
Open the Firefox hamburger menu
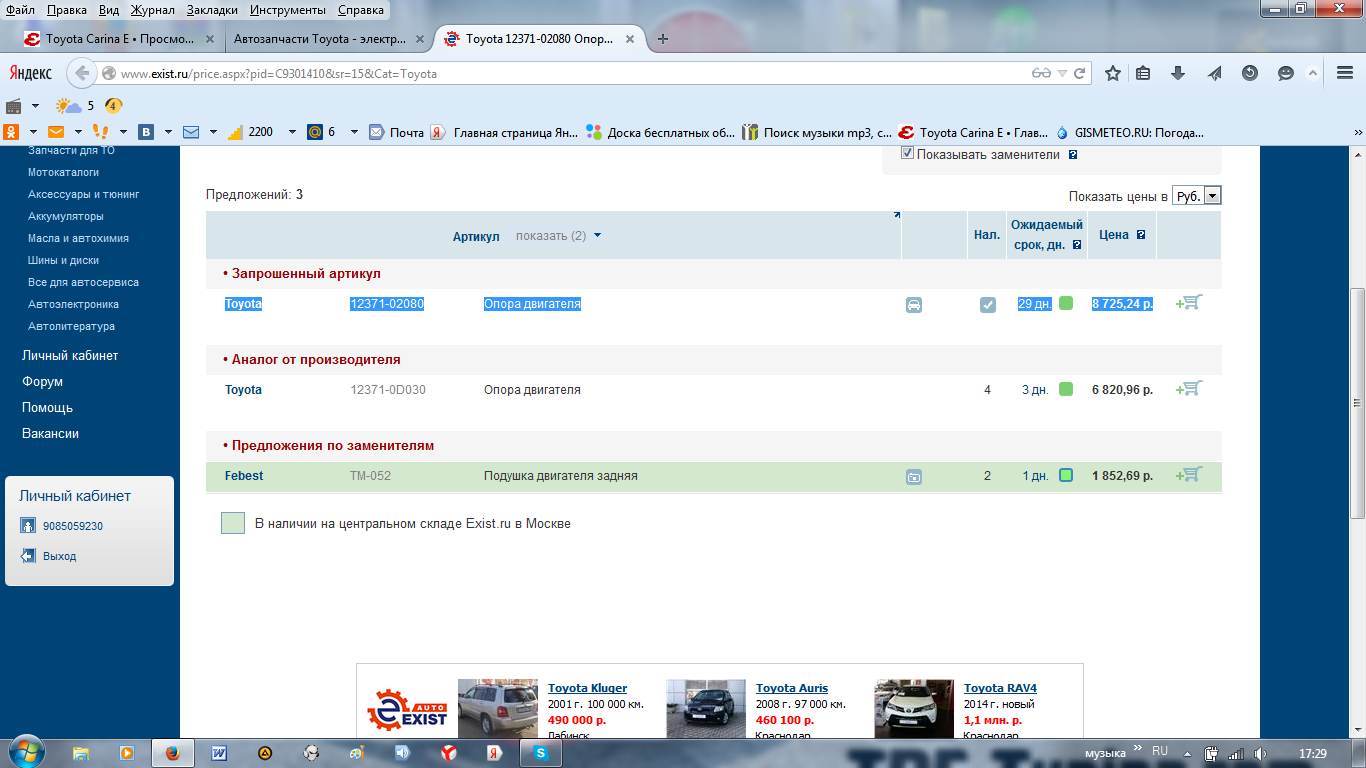click(1344, 73)
